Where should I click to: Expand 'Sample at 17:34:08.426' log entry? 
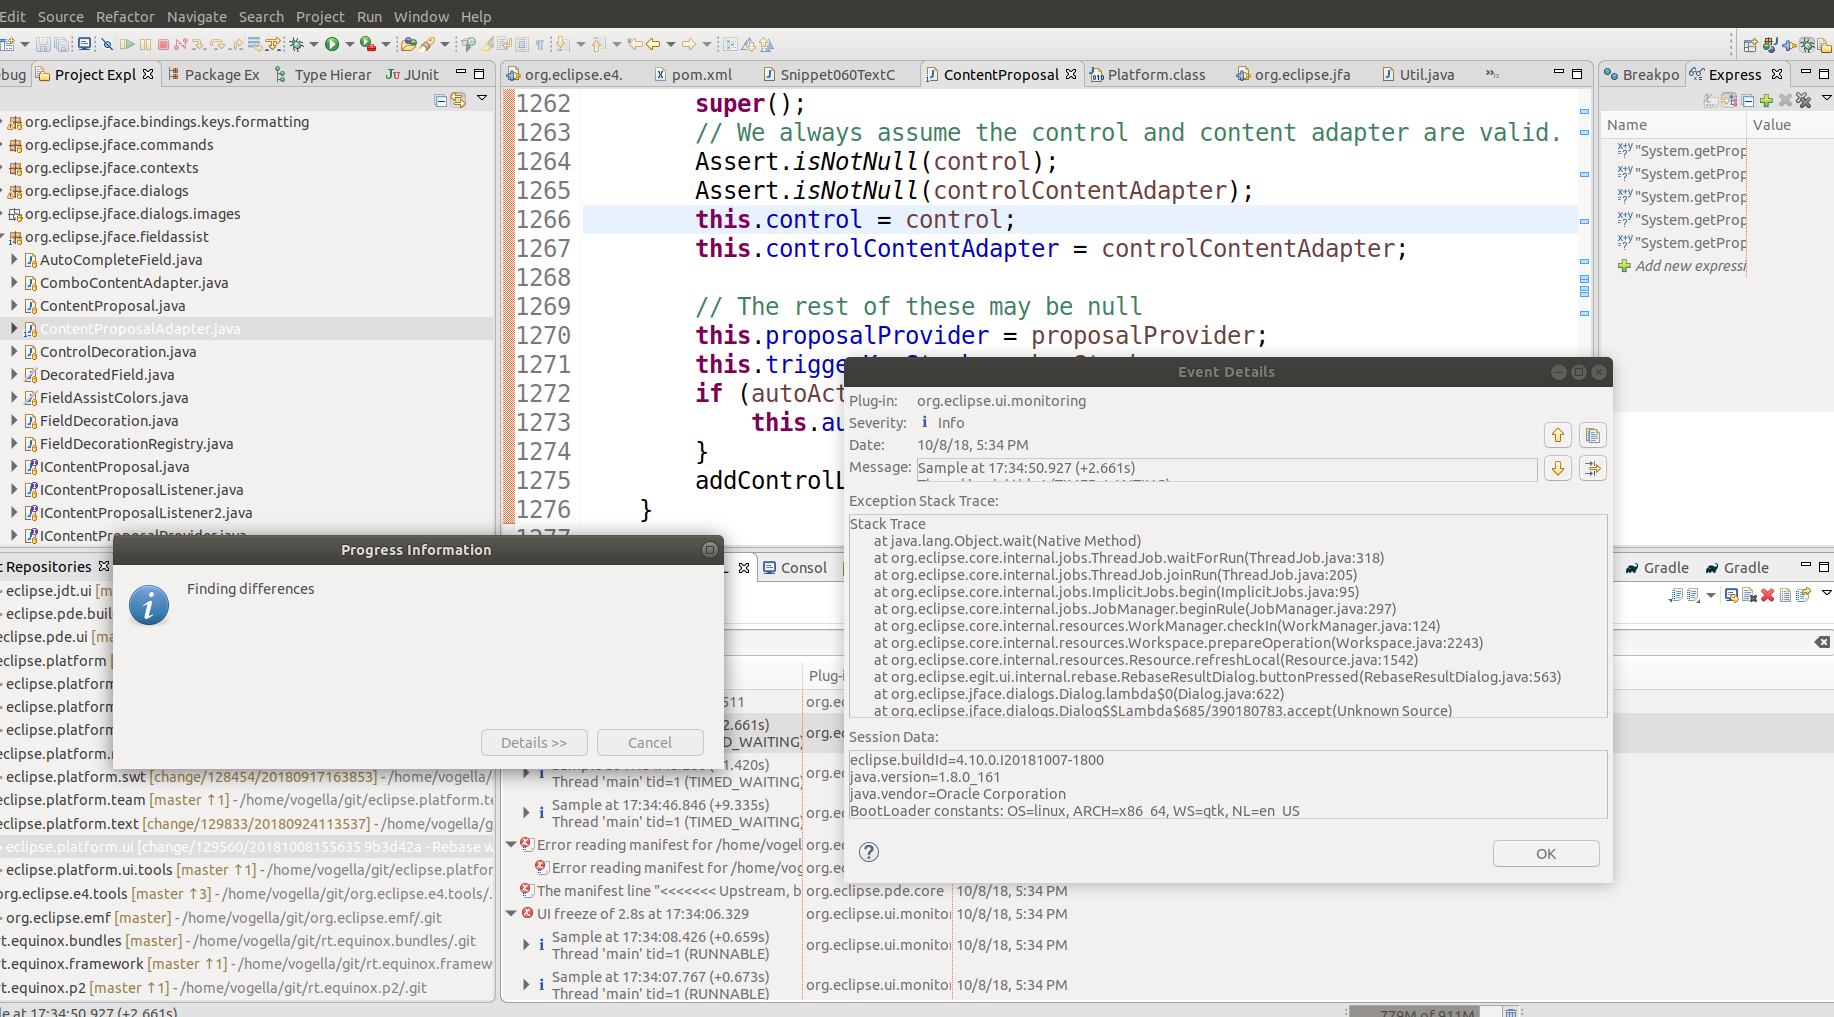[x=526, y=945]
